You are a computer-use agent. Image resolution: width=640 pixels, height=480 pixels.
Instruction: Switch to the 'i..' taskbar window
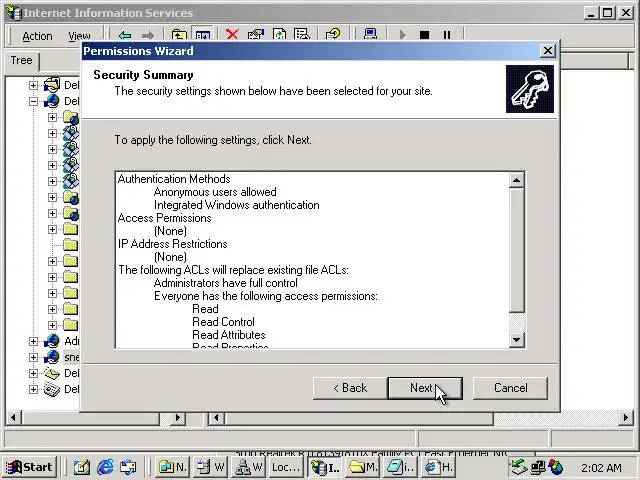click(x=401, y=467)
